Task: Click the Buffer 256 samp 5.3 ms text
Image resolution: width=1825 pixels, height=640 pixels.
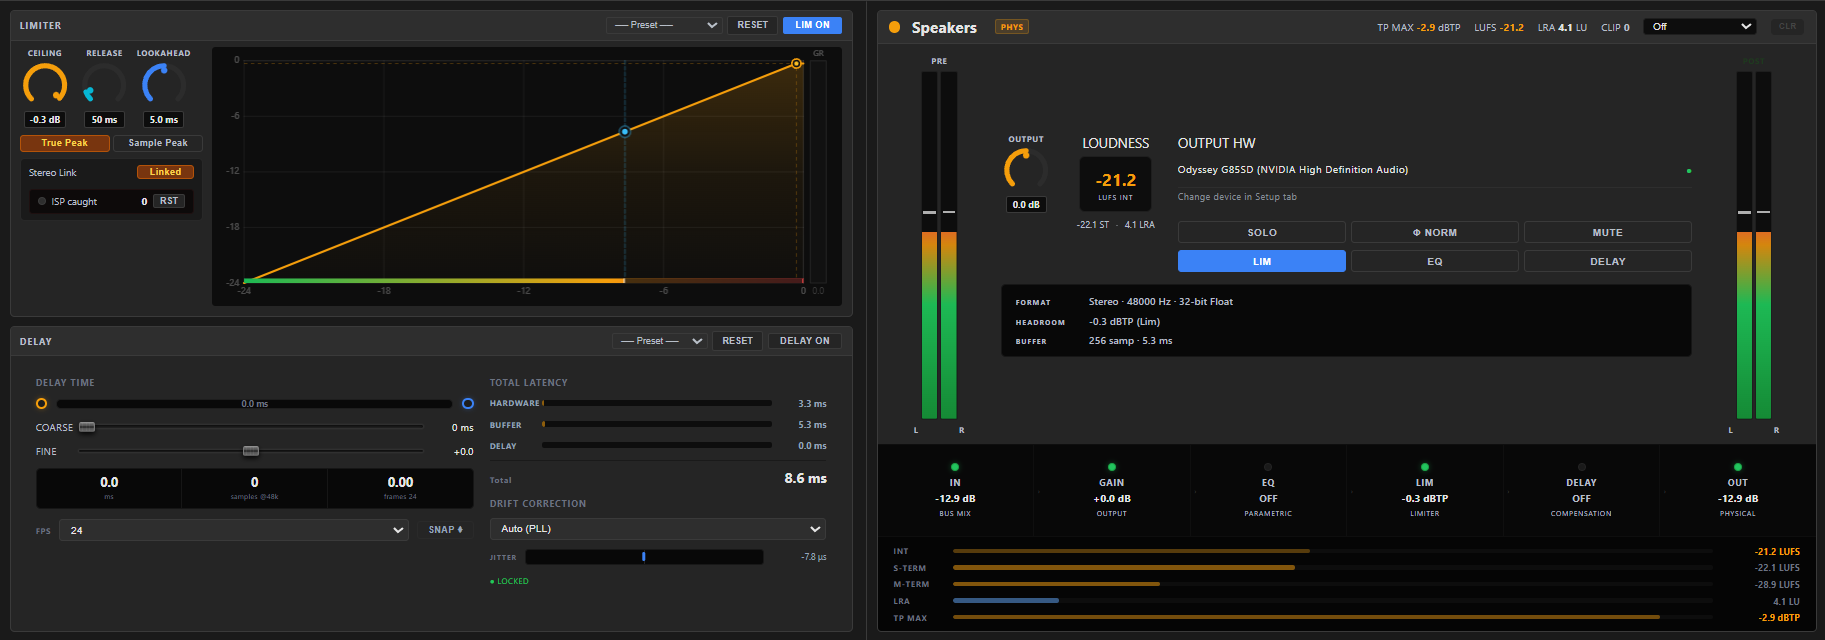Action: click(x=1130, y=341)
